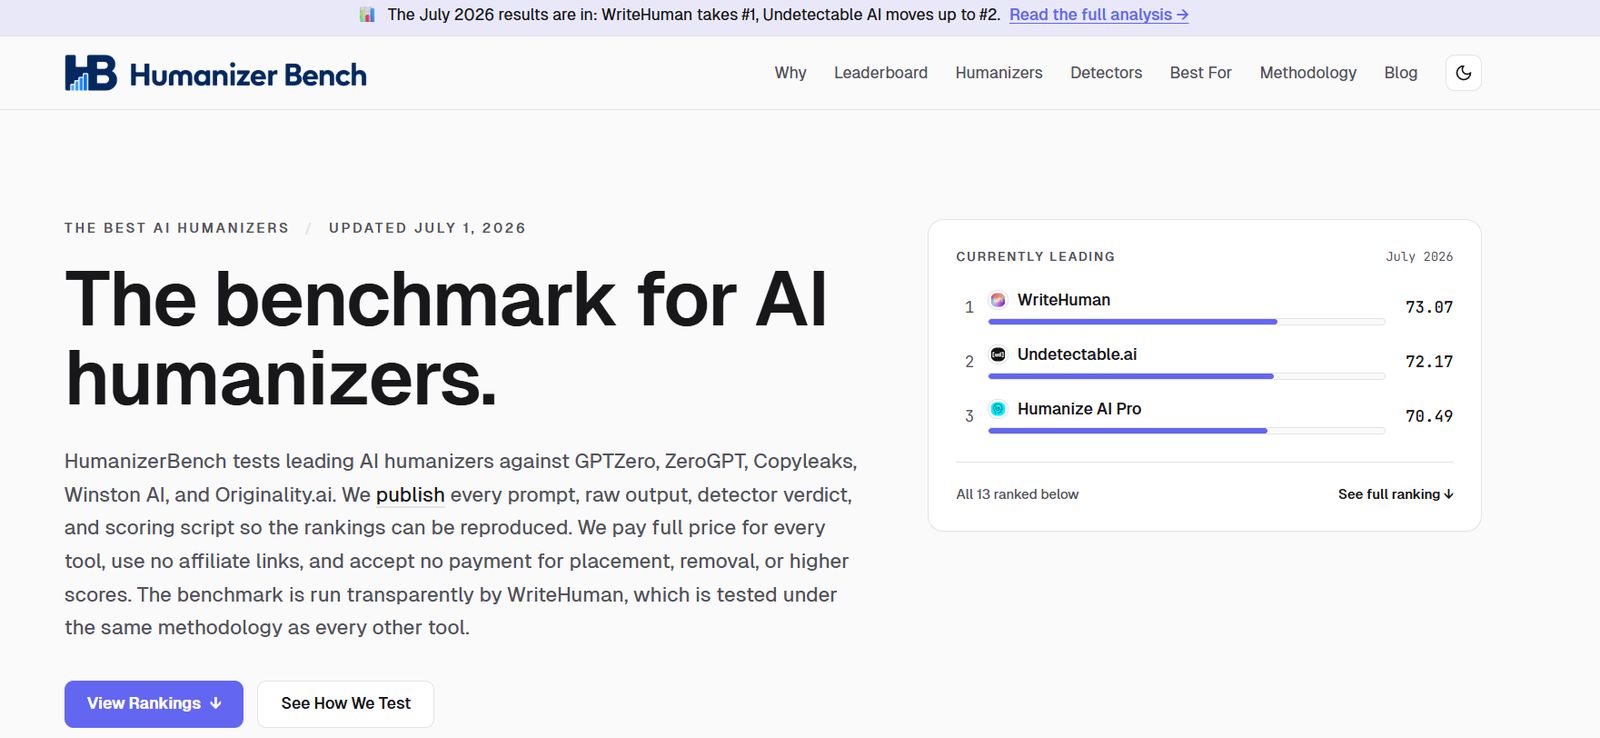Select the Best For nav item
This screenshot has height=738, width=1600.
pyautogui.click(x=1201, y=73)
